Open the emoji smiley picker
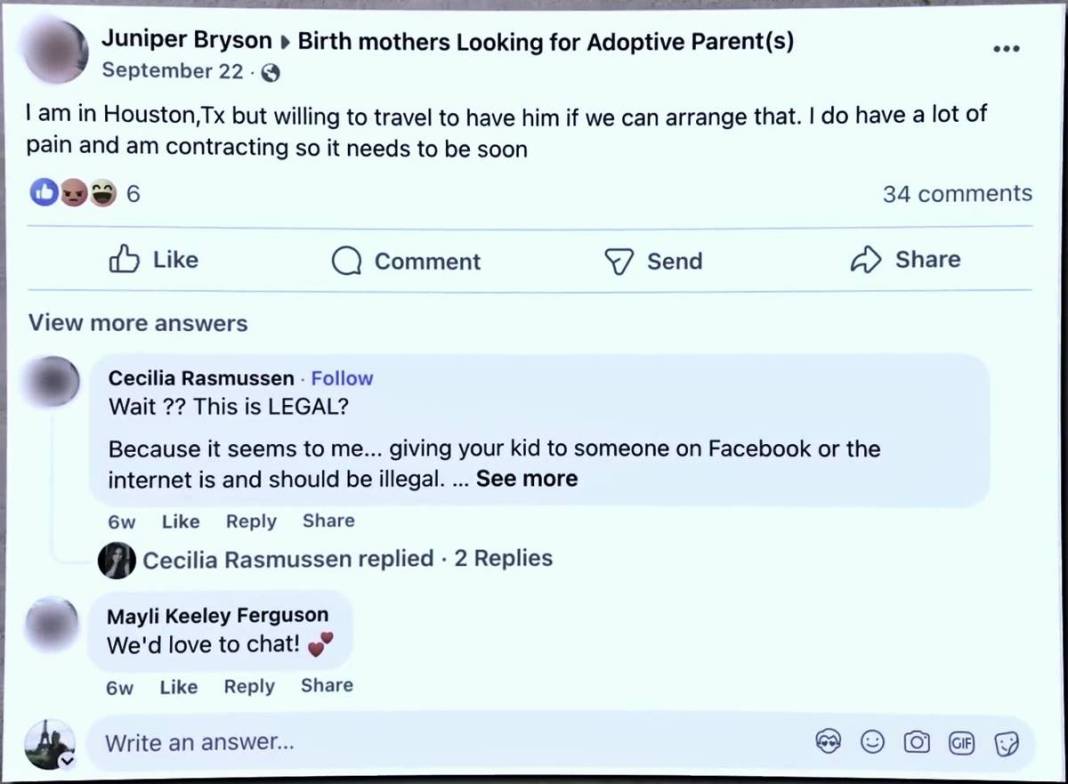 coord(873,742)
